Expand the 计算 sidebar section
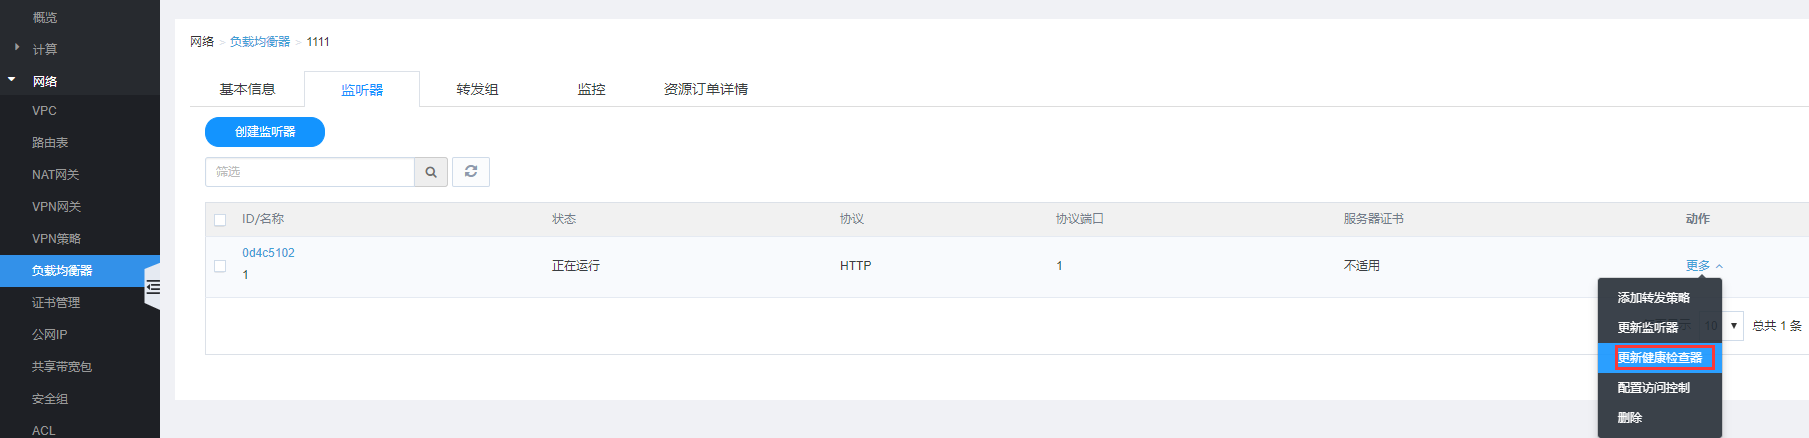 point(44,49)
